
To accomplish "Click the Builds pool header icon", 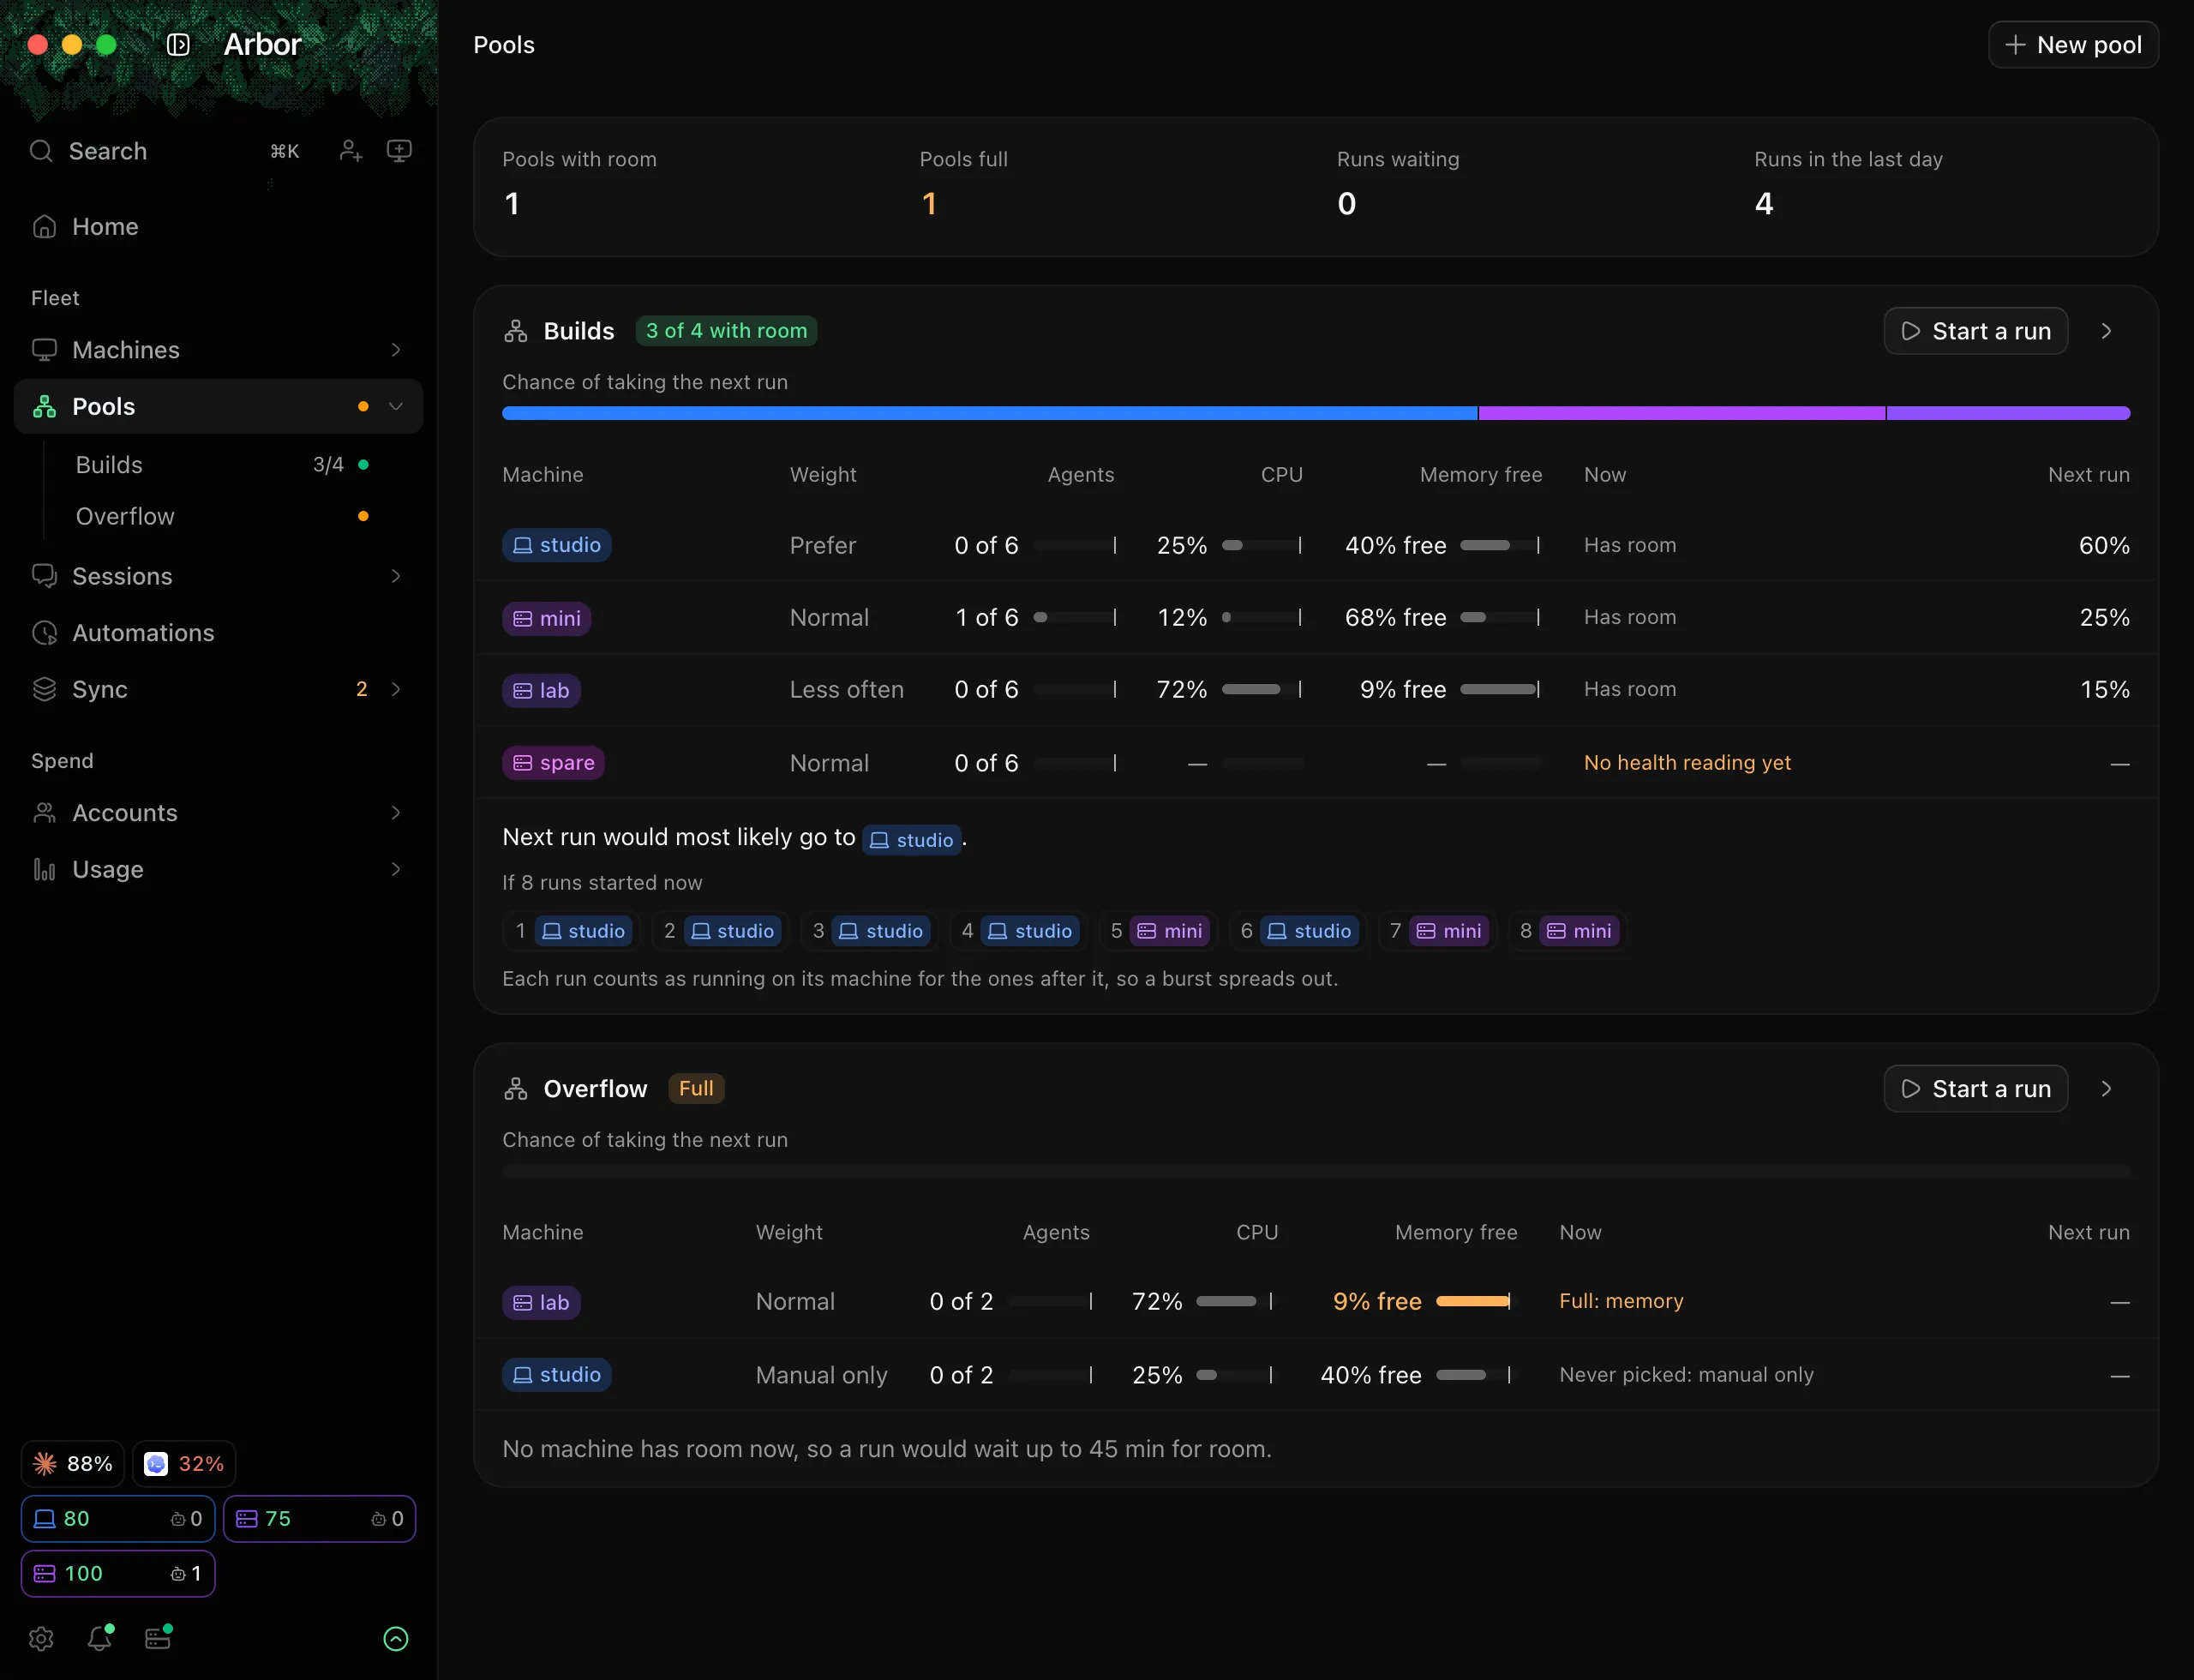I will [516, 331].
